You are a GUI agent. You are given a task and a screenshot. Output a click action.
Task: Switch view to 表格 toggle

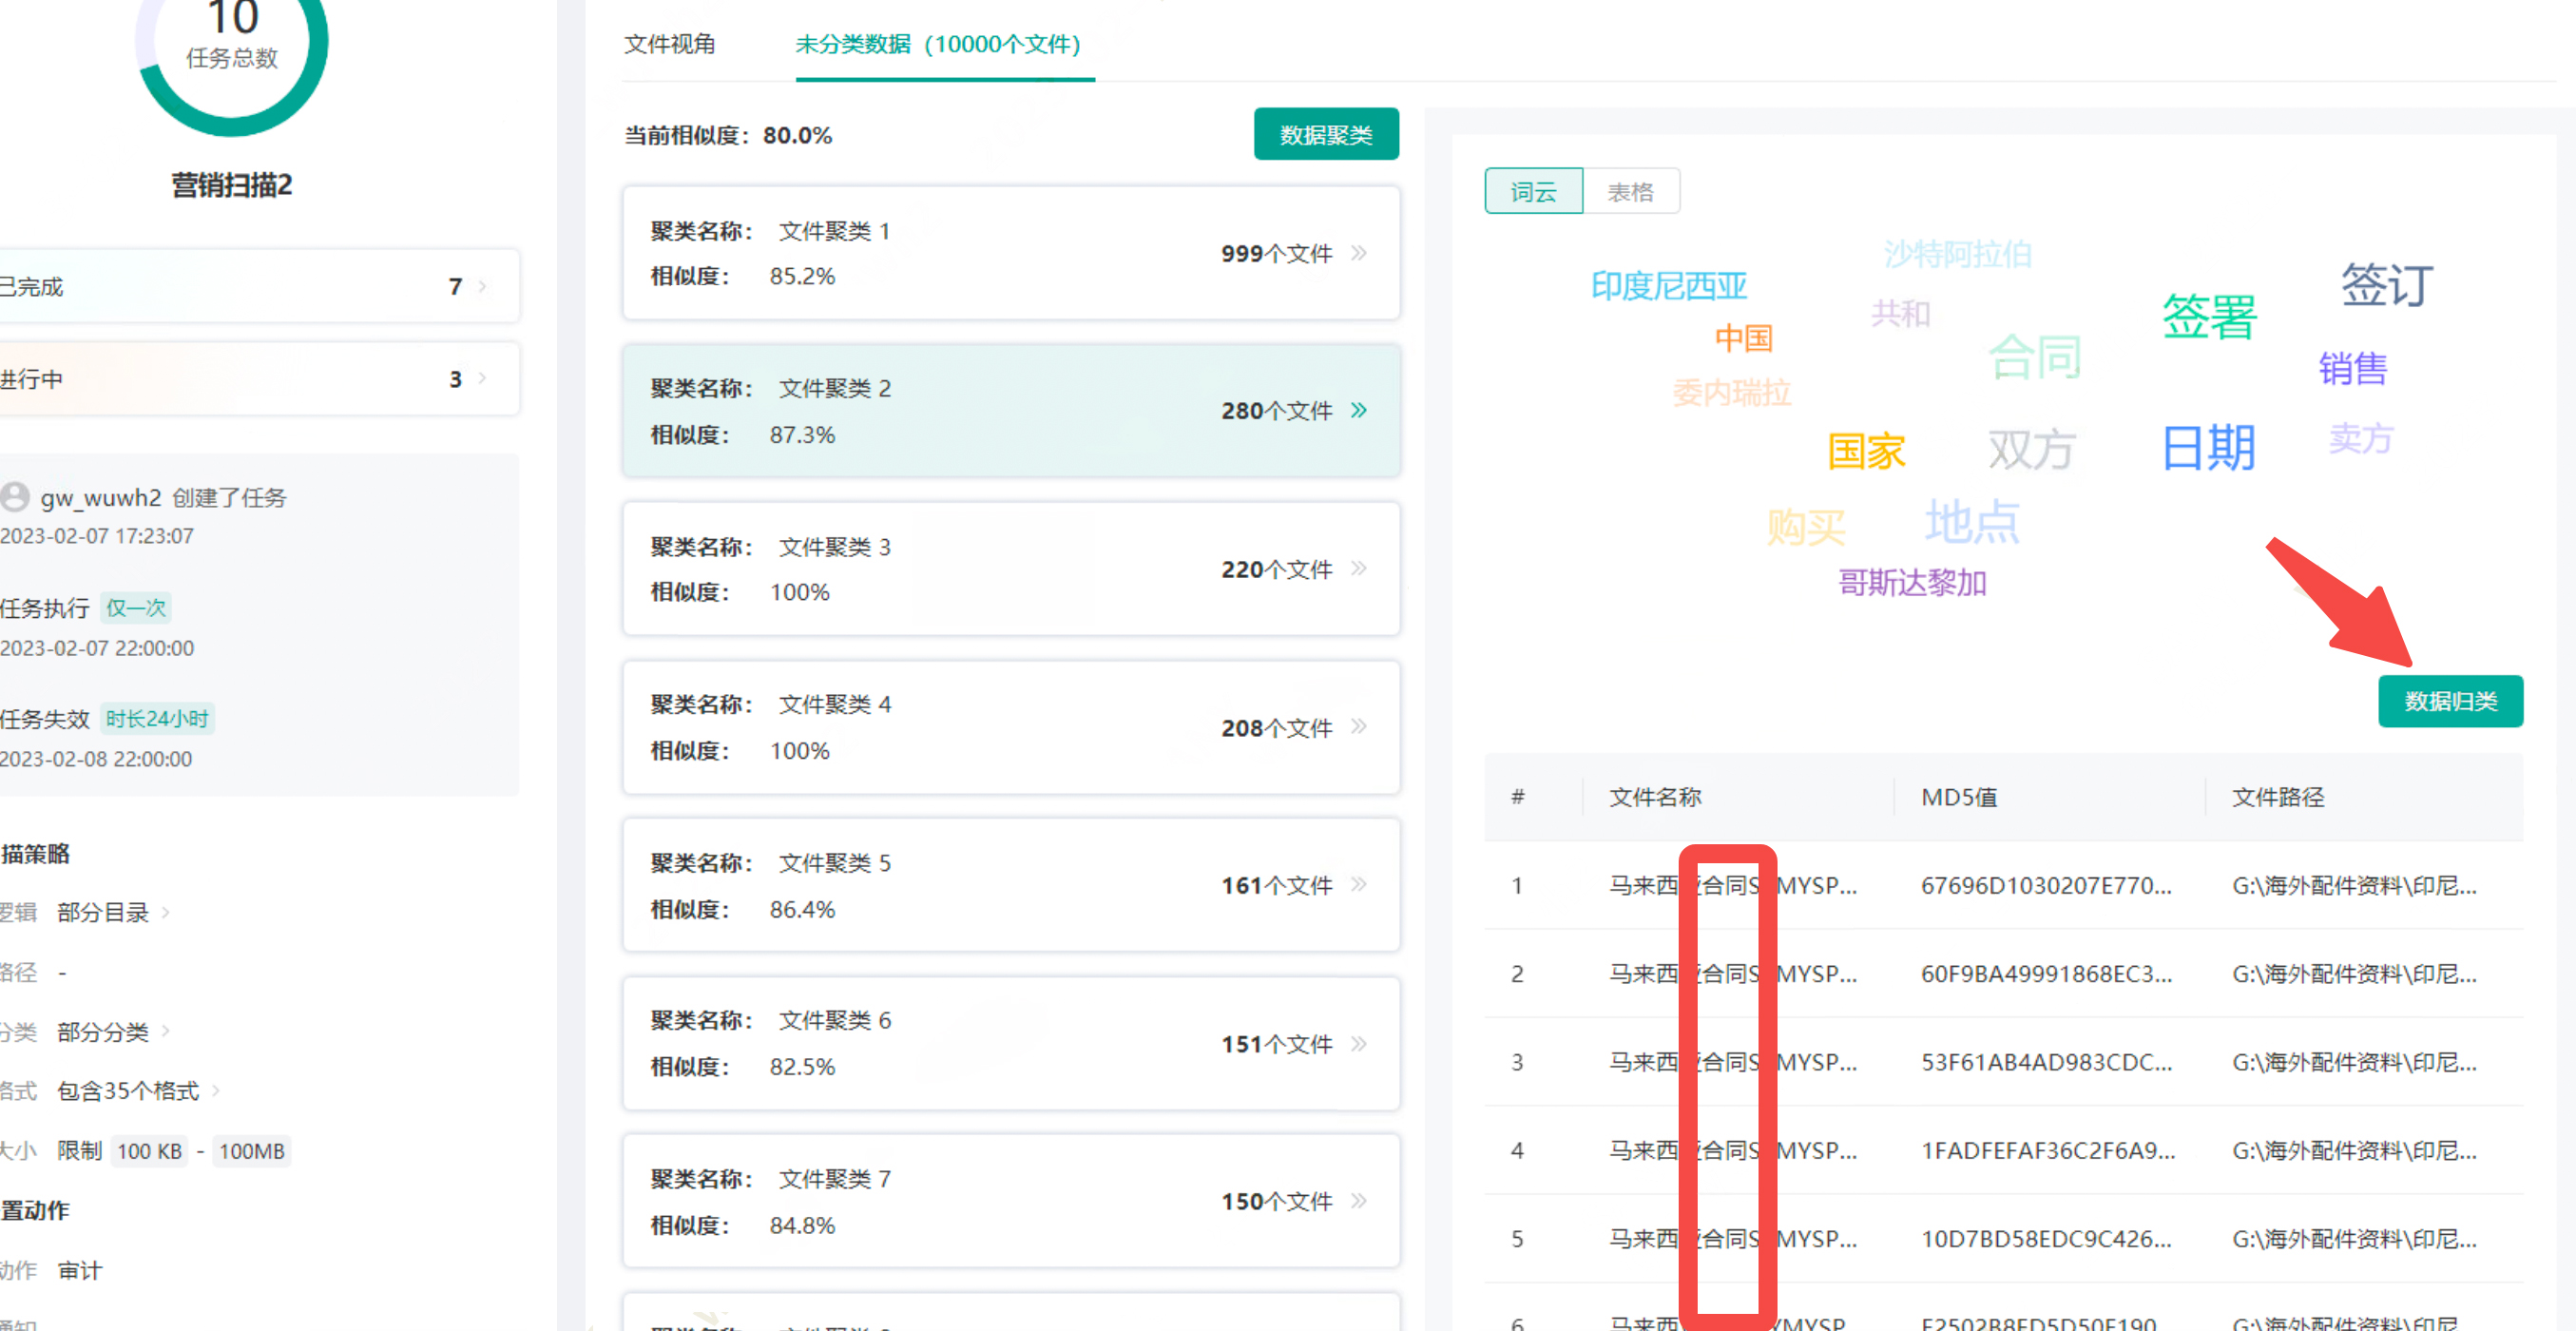[1630, 191]
